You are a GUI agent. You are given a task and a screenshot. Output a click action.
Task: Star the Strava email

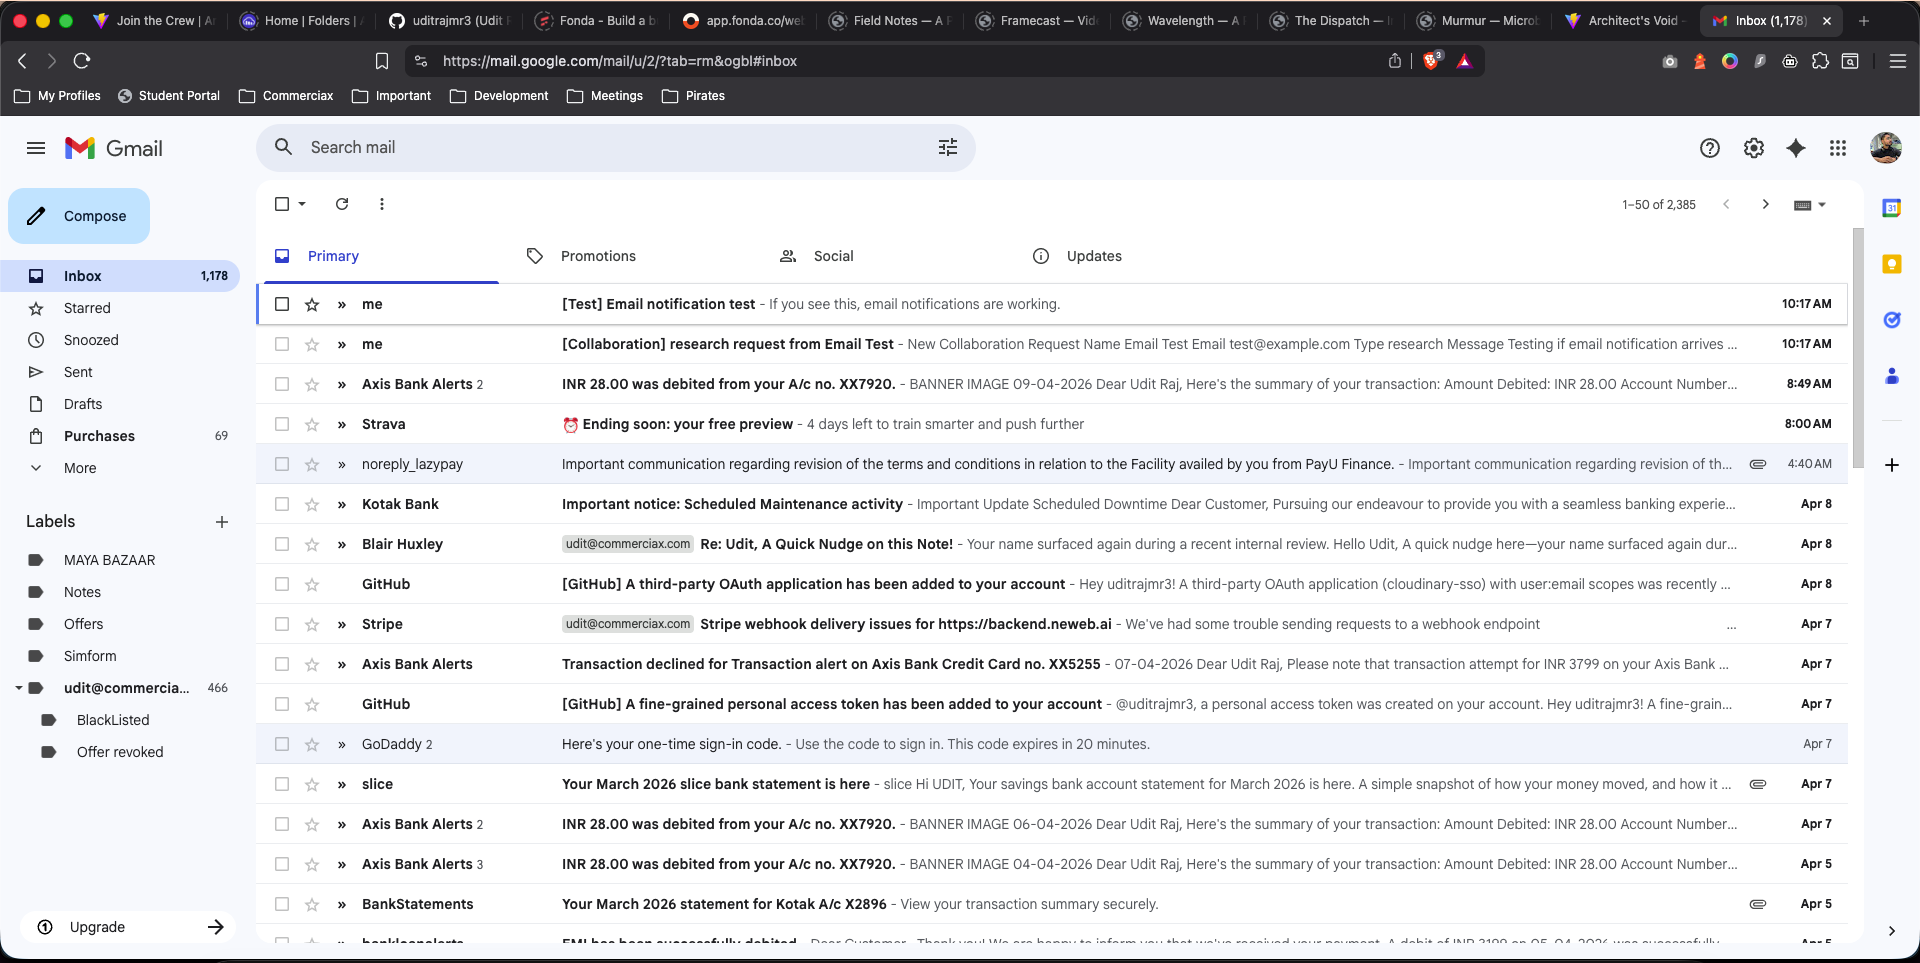tap(312, 424)
